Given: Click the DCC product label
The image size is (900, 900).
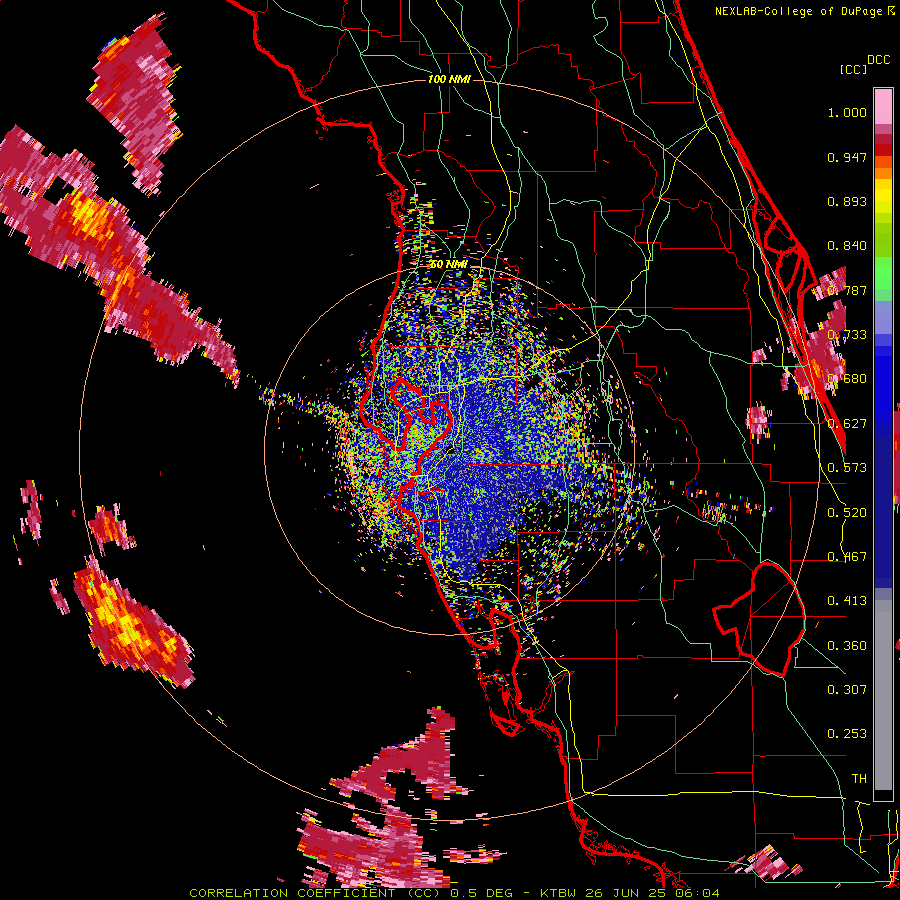Looking at the screenshot, I should 878,60.
